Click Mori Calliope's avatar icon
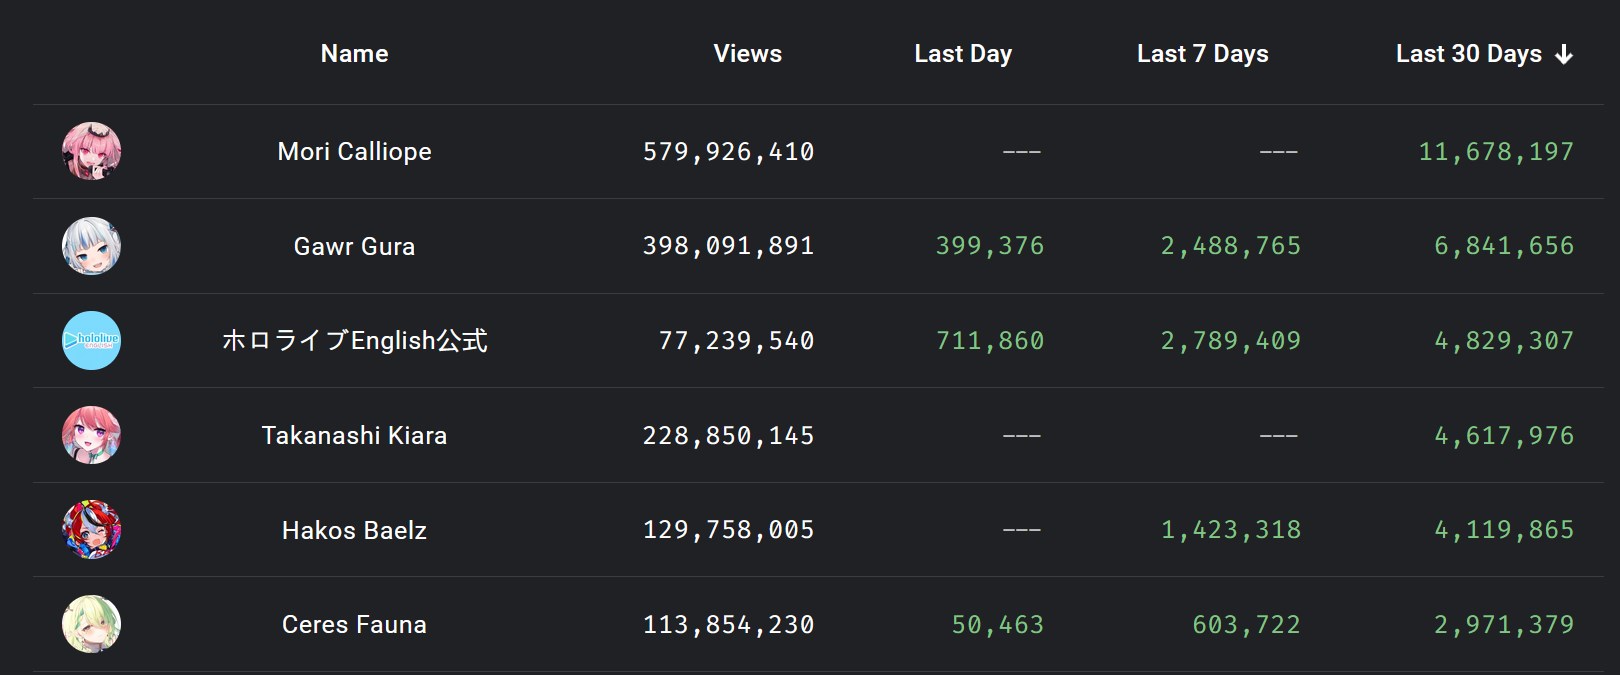 tap(92, 152)
